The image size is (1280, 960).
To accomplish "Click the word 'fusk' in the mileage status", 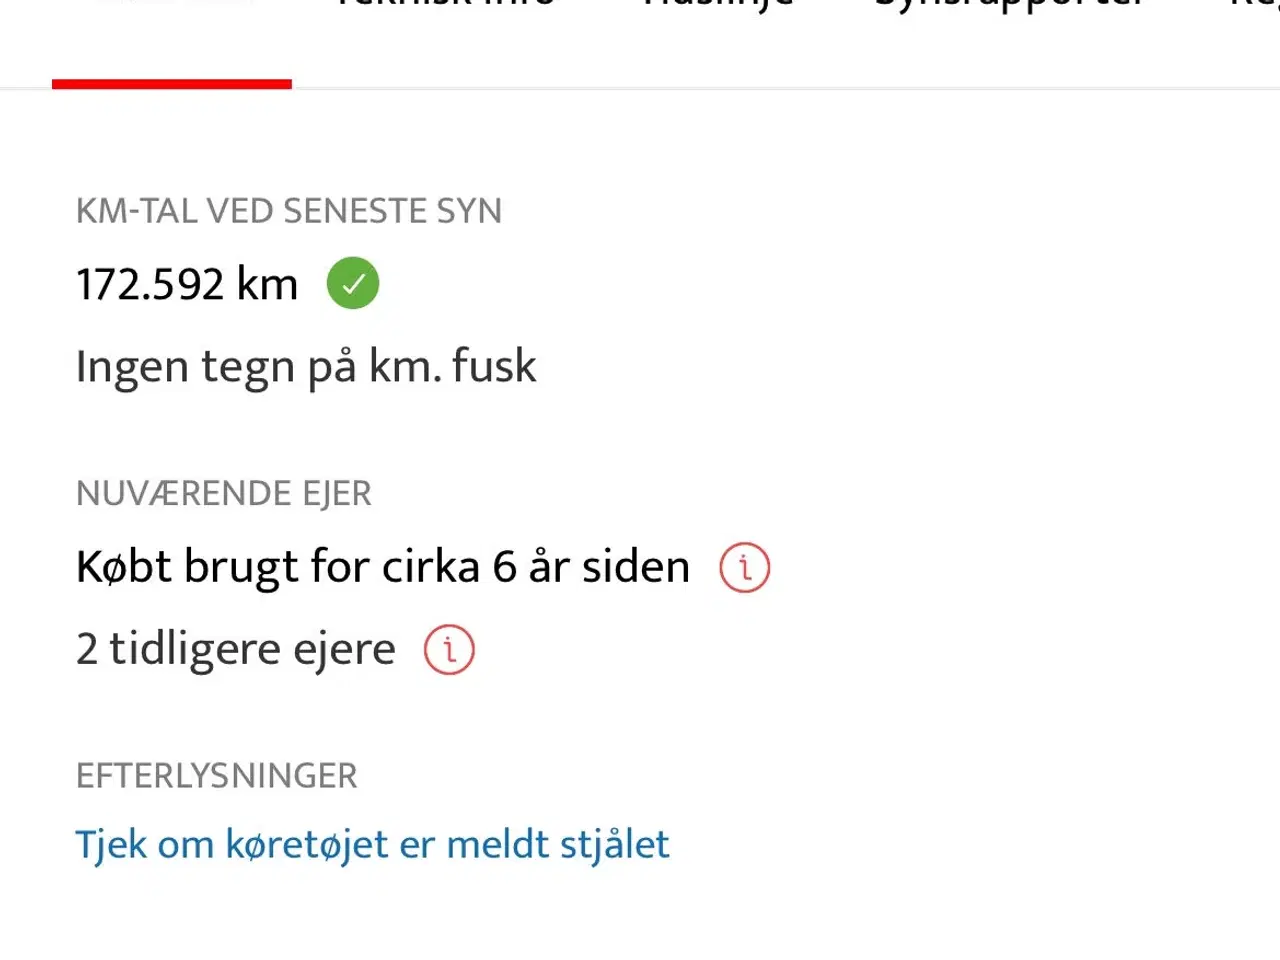I will (x=494, y=367).
